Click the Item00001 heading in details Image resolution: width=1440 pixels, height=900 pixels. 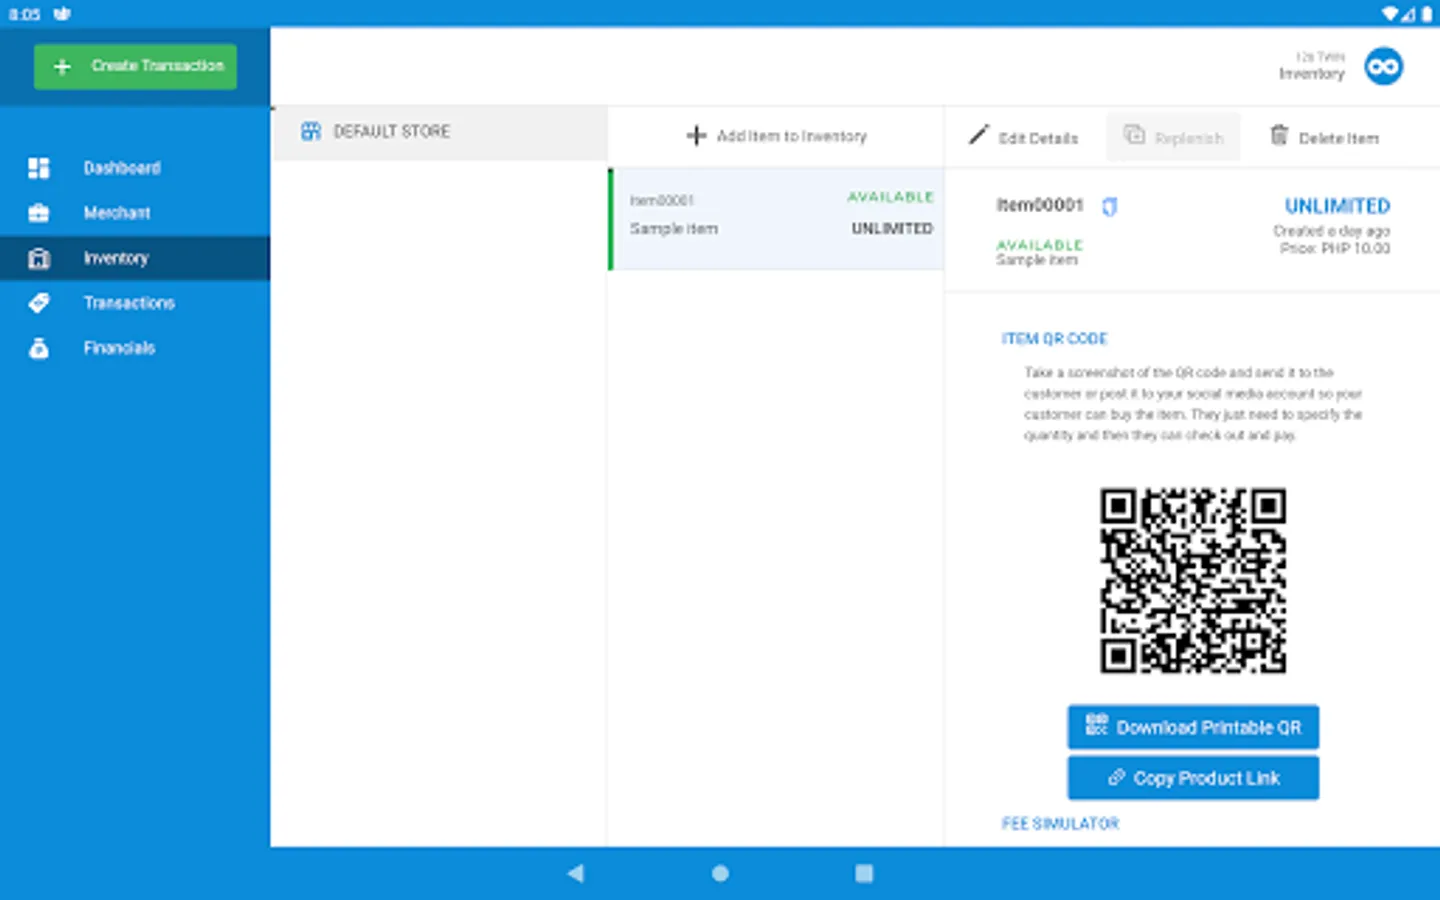coord(1039,205)
